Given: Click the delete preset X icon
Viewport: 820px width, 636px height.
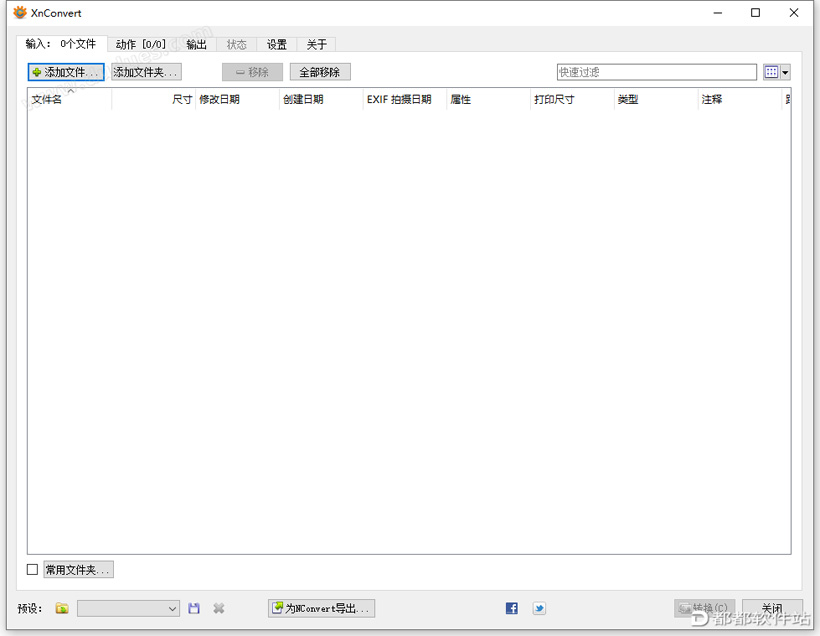Looking at the screenshot, I should click(219, 608).
